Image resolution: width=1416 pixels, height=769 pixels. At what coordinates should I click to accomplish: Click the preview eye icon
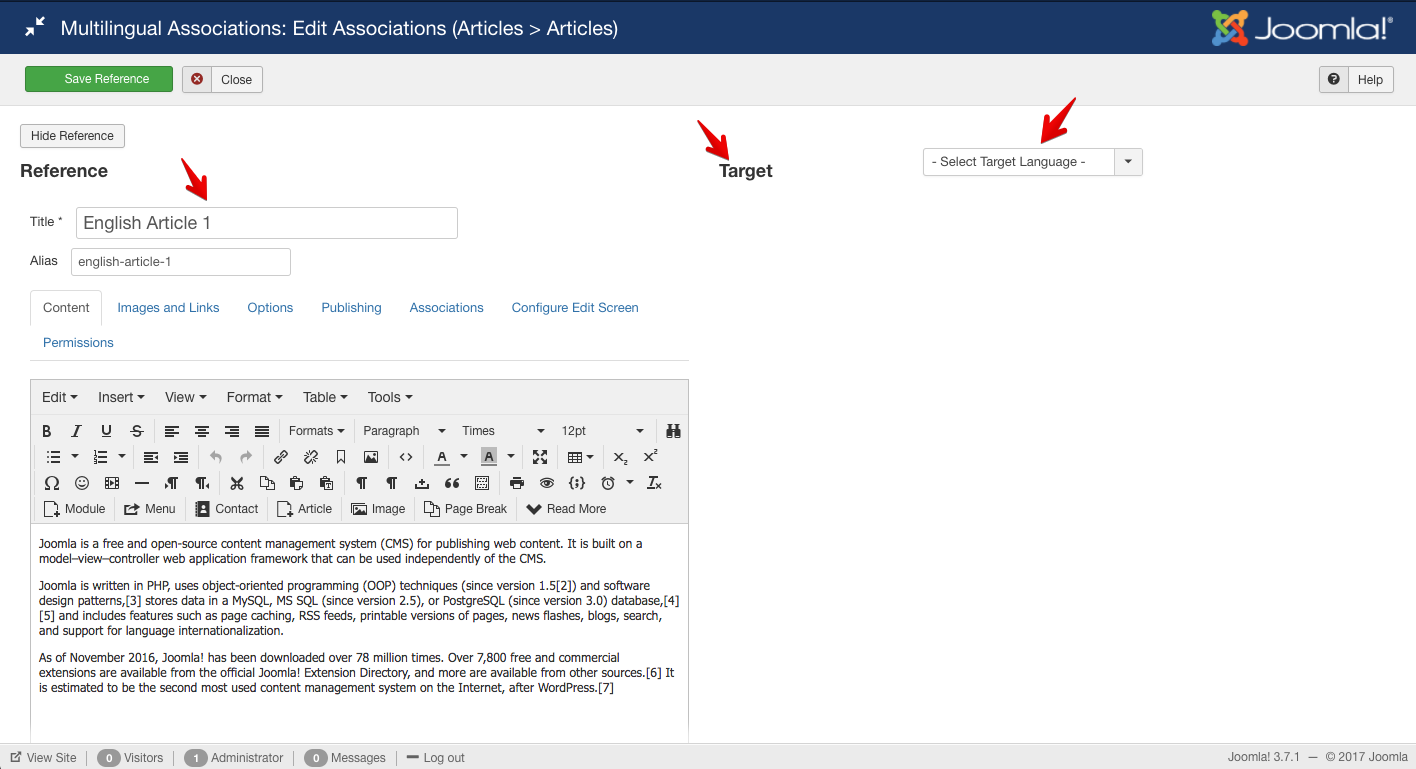coord(546,483)
